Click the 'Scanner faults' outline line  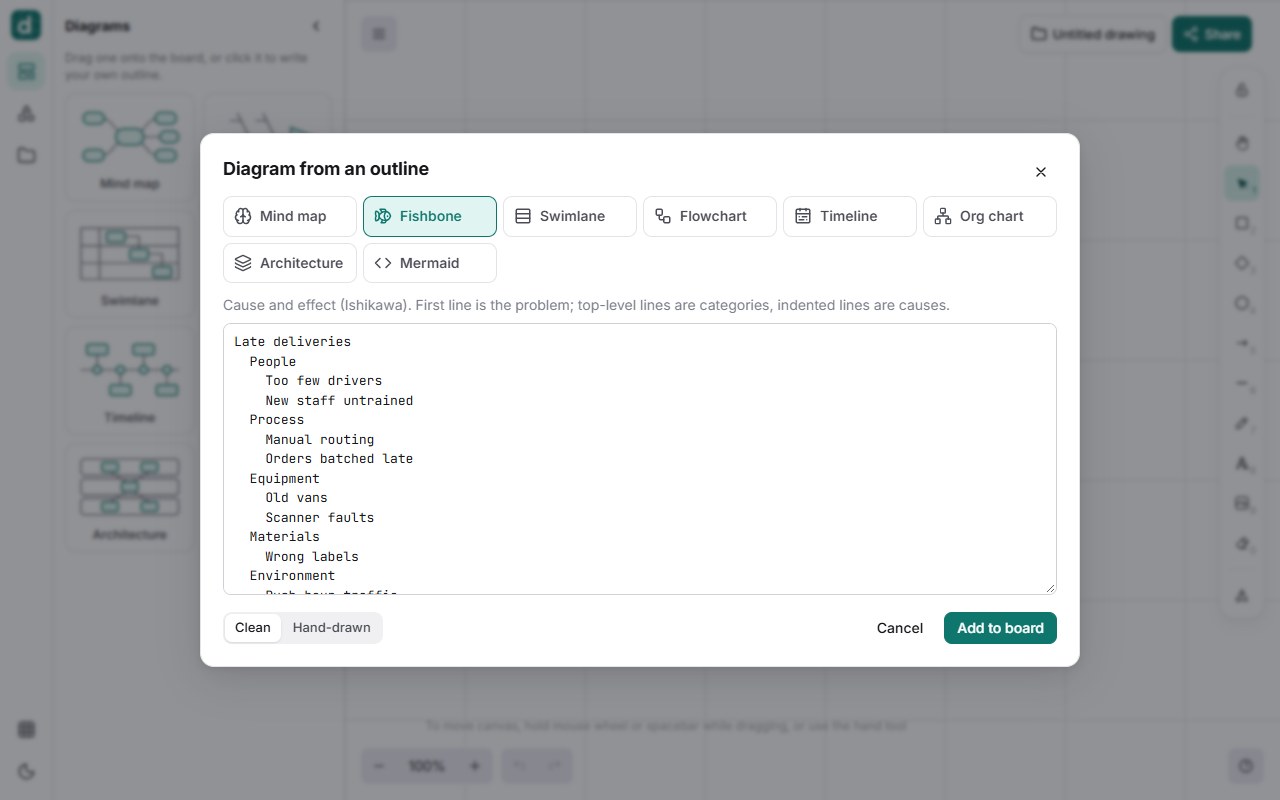(x=320, y=517)
